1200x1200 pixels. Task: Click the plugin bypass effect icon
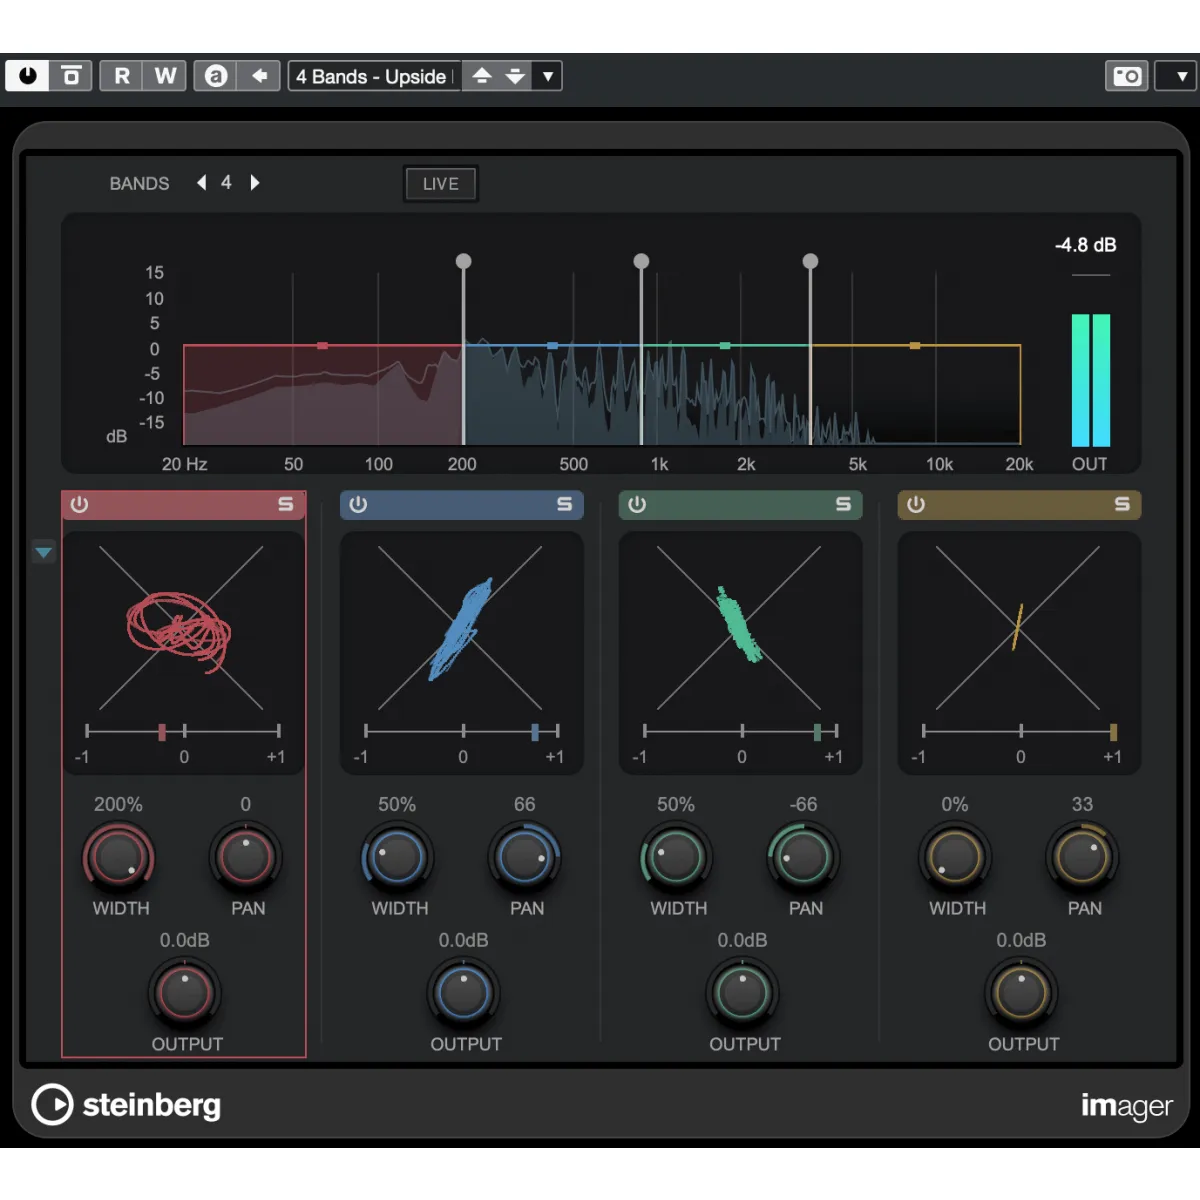(71, 76)
